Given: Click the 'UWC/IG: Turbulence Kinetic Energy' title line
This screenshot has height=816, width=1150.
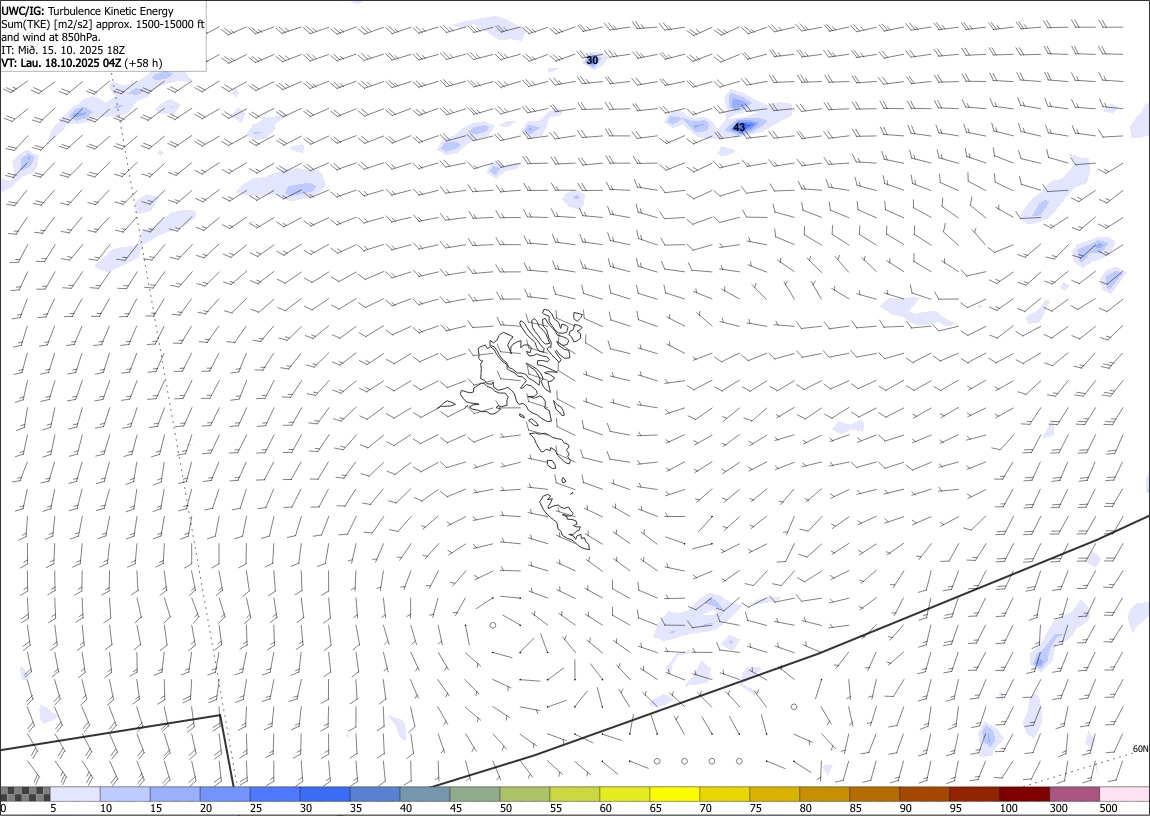Looking at the screenshot, I should [x=87, y=11].
